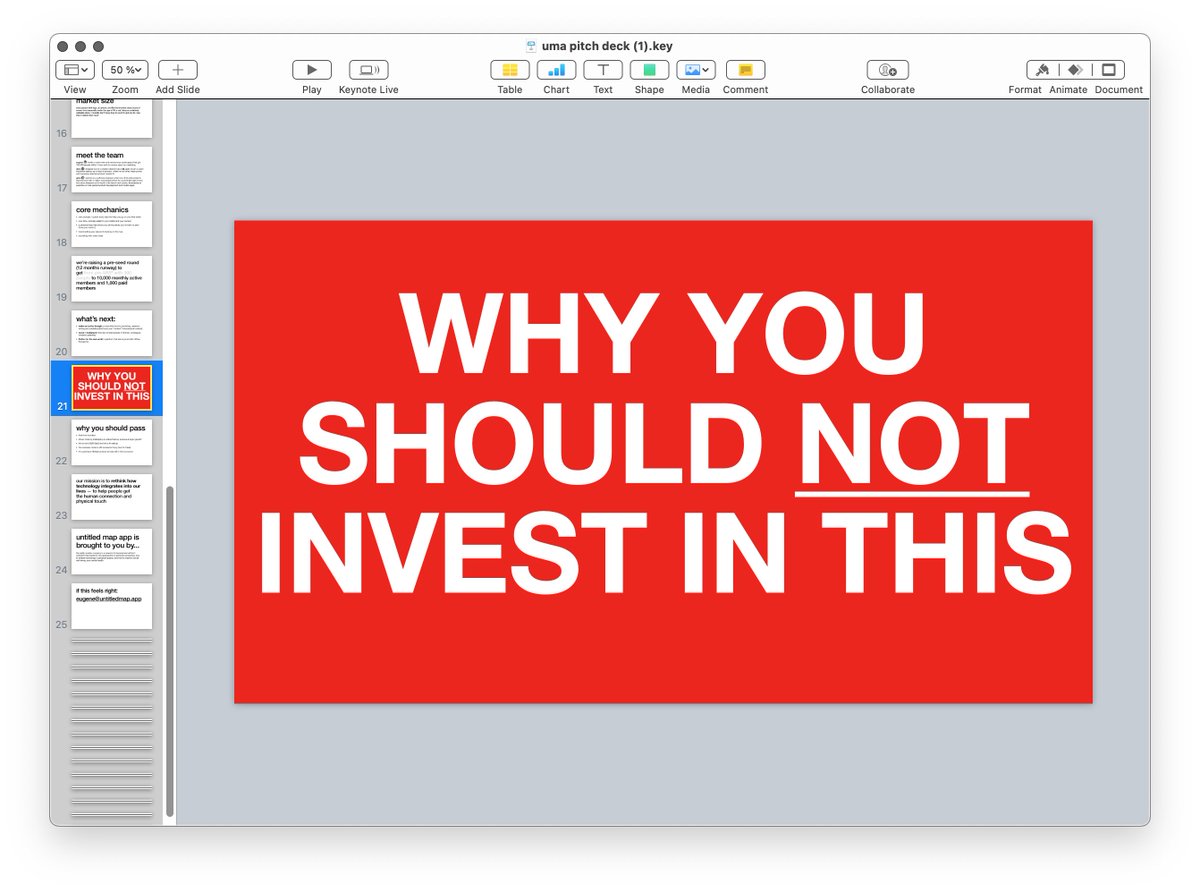Expand the Media dropdown menu
This screenshot has height=892, width=1200.
click(695, 70)
